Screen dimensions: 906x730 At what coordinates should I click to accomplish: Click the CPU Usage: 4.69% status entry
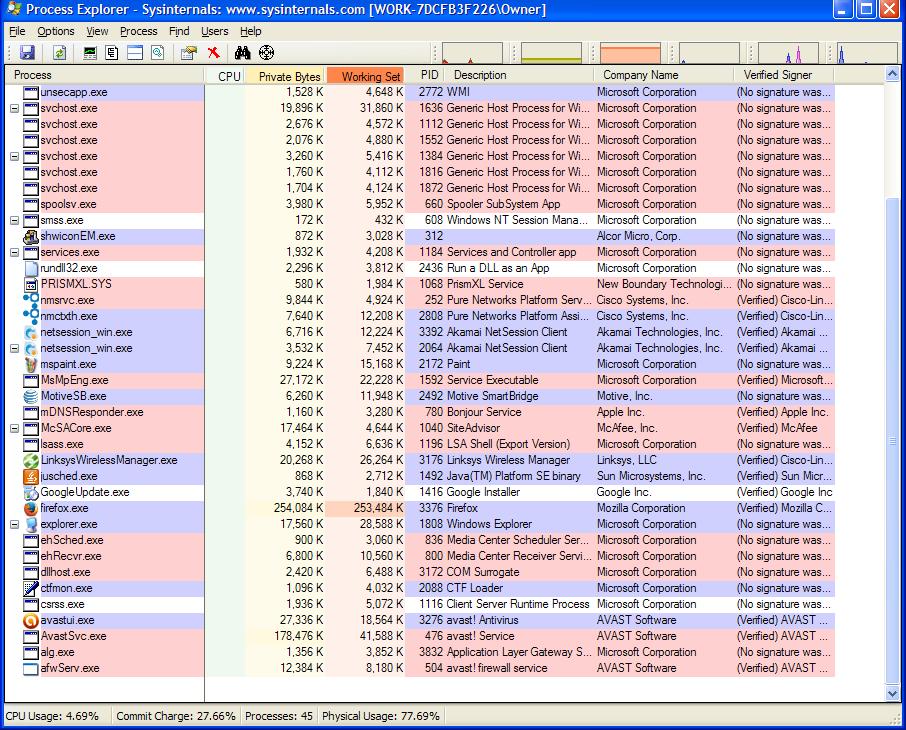tap(52, 716)
